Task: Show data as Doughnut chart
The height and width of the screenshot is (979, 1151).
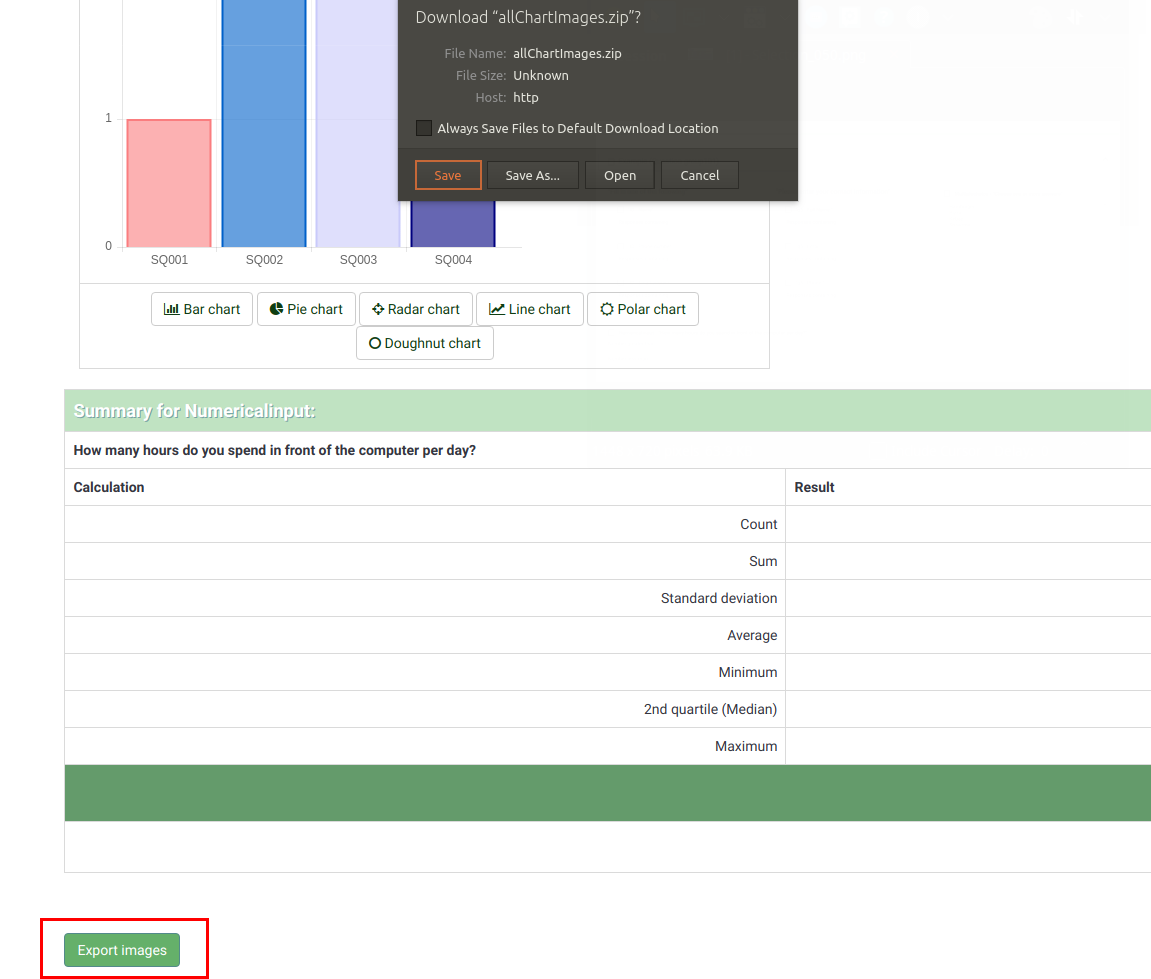Action: pyautogui.click(x=425, y=343)
